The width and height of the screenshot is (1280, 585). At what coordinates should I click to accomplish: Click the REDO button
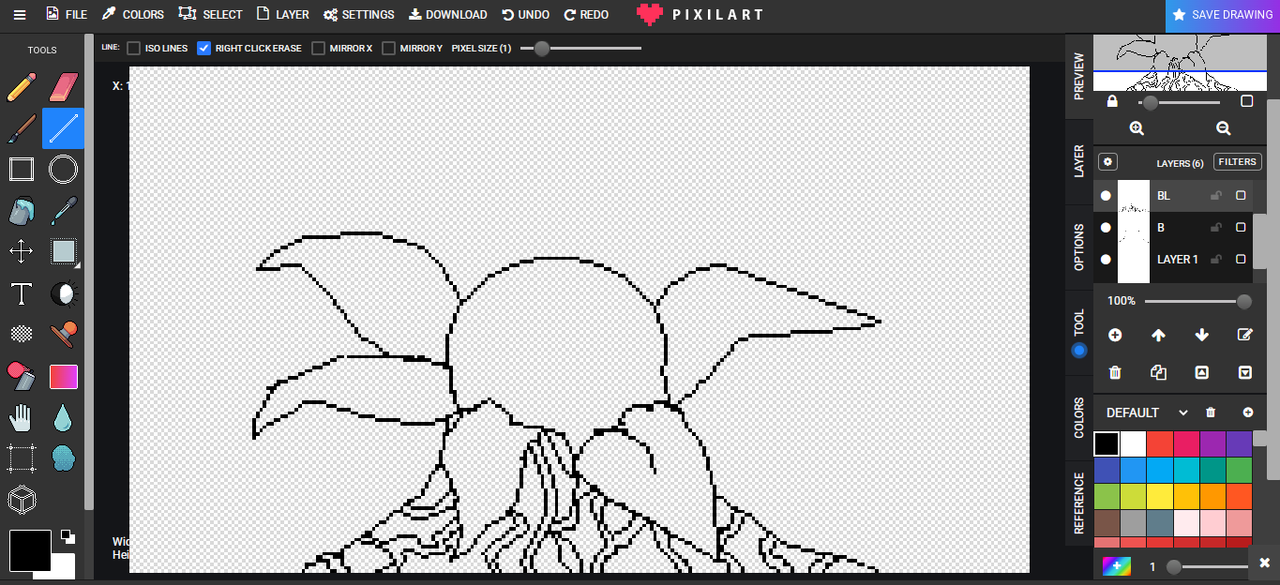coord(586,15)
